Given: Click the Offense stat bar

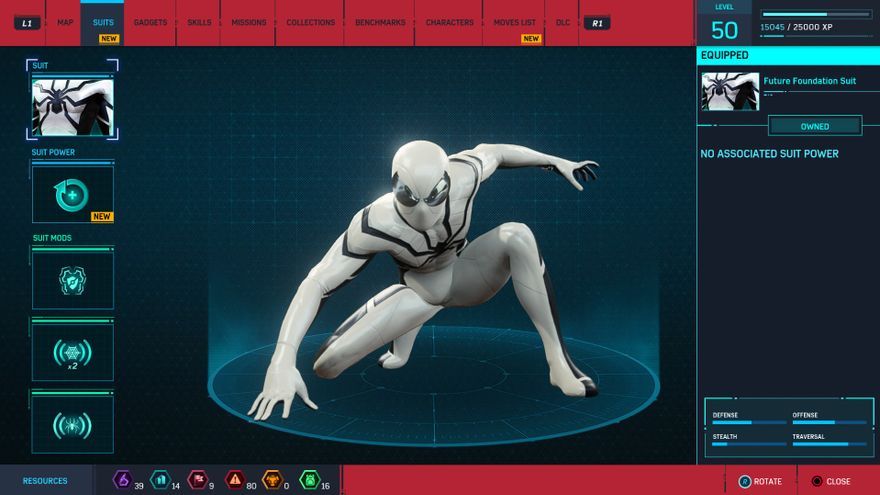Looking at the screenshot, I should [x=829, y=423].
